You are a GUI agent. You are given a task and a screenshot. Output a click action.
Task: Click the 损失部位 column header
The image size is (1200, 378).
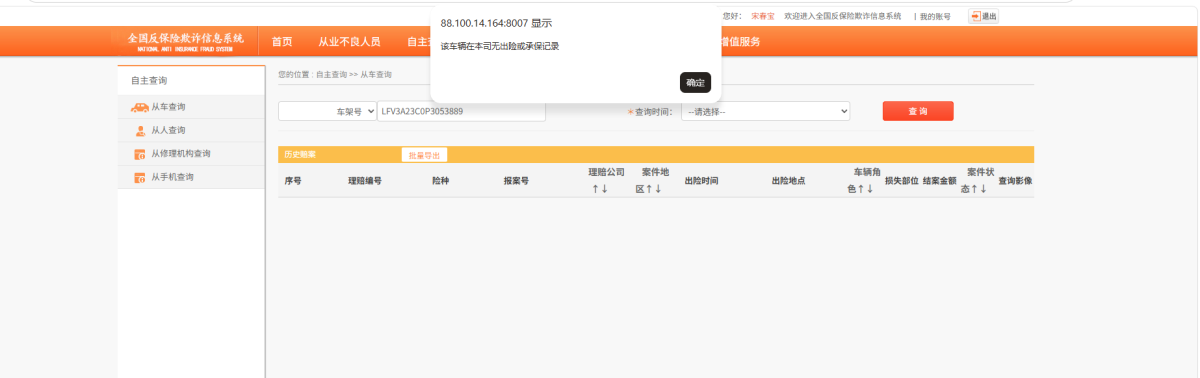tap(902, 181)
